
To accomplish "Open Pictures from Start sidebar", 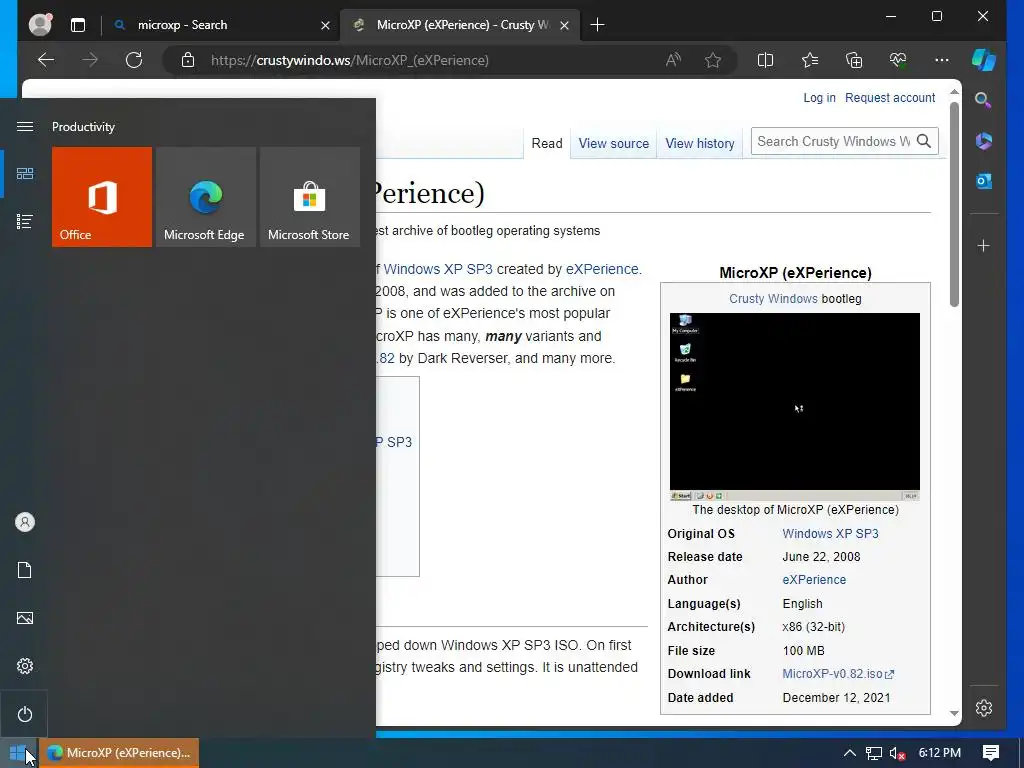I will [25, 618].
